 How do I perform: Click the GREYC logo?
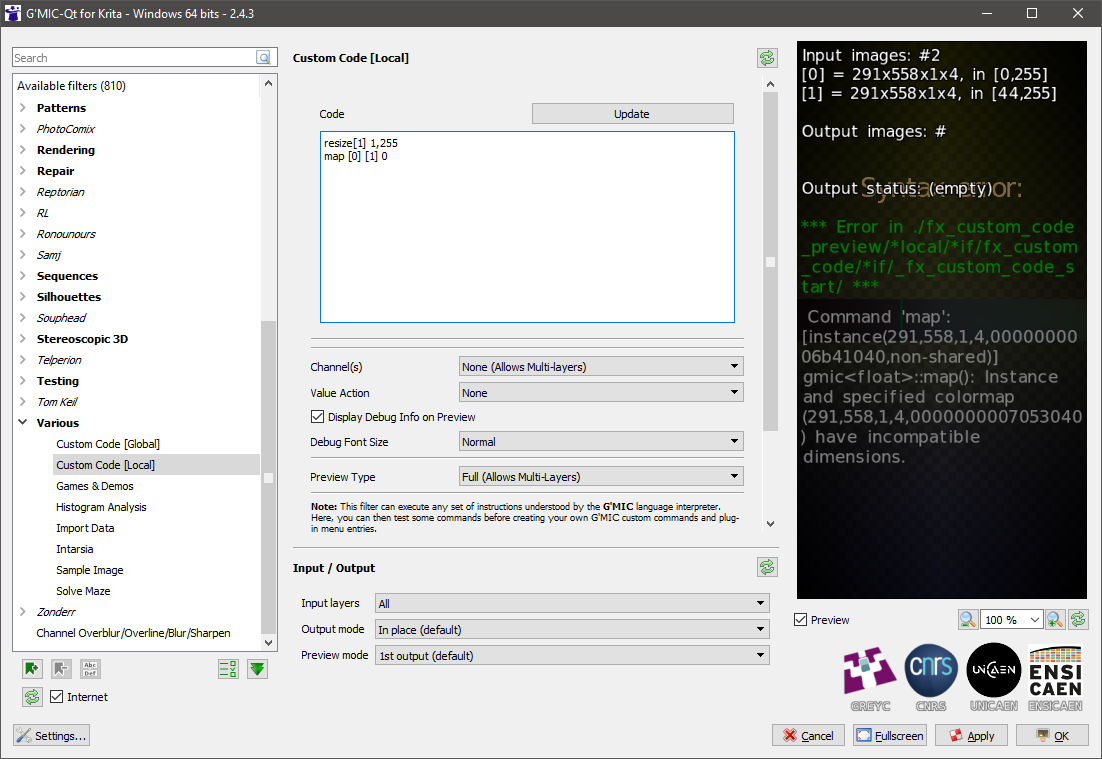[x=870, y=678]
